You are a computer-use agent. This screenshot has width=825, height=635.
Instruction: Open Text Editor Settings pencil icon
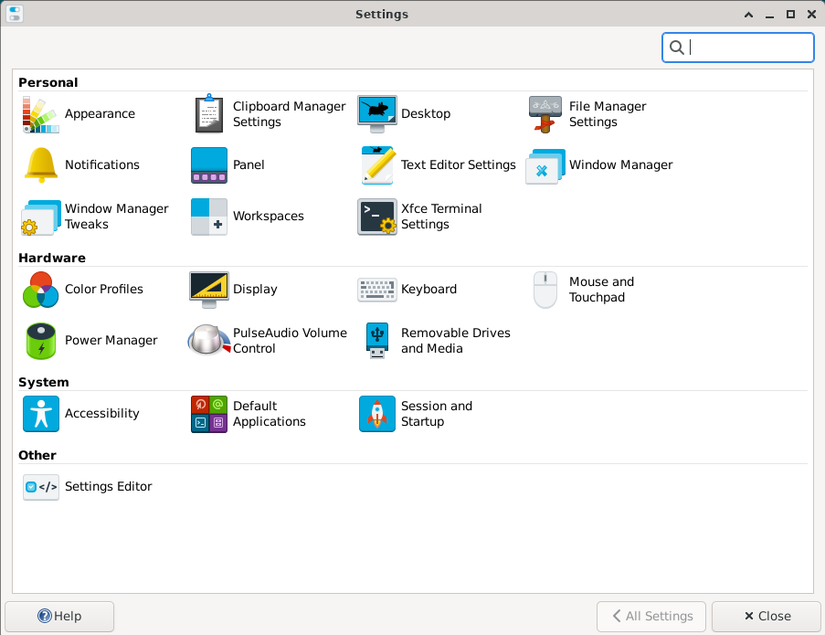(x=378, y=165)
